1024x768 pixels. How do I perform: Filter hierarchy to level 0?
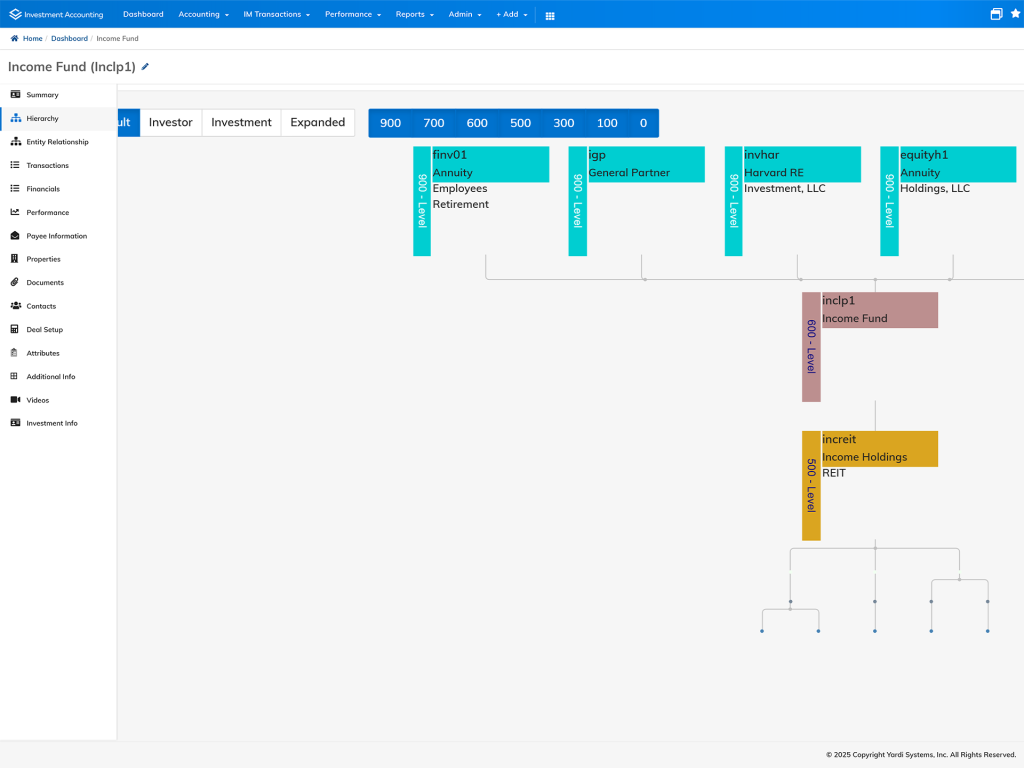[x=643, y=123]
